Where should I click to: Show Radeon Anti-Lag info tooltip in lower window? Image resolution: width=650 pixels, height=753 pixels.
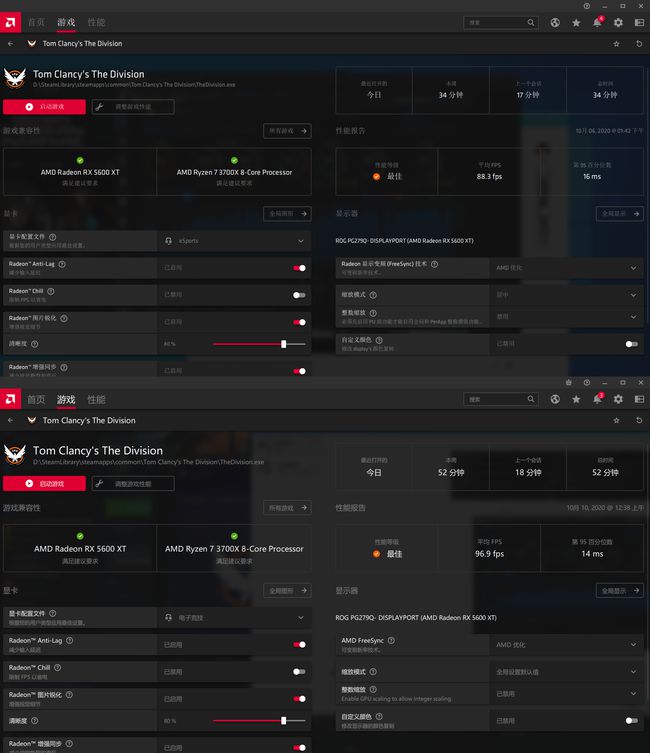point(70,640)
